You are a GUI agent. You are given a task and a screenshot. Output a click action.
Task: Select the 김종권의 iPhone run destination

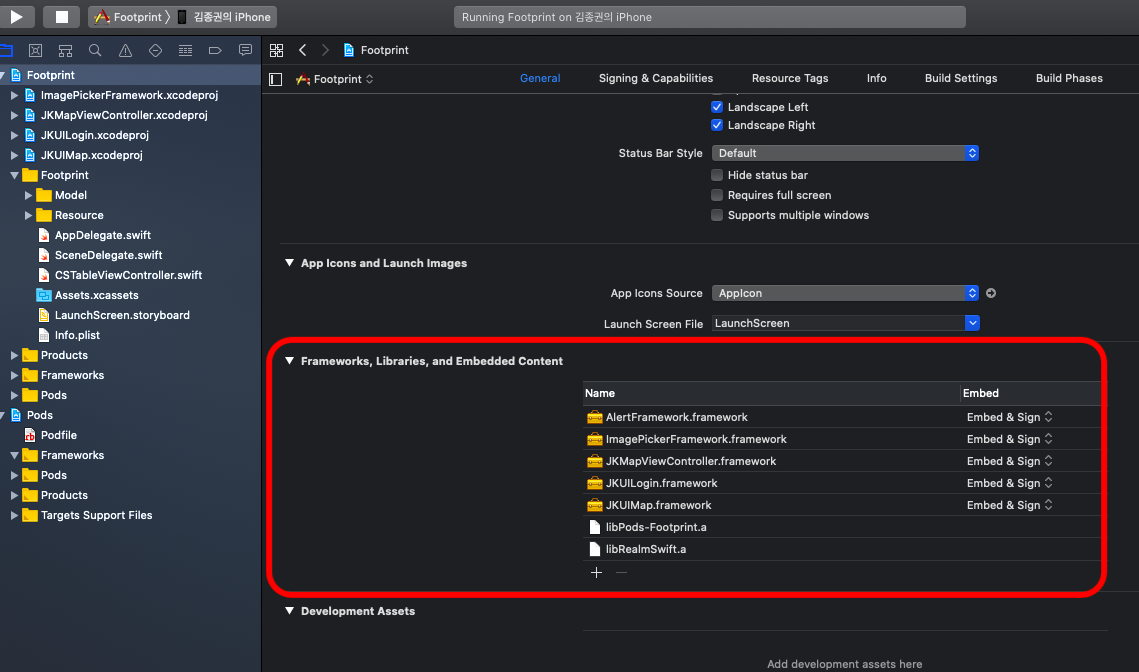click(x=224, y=17)
